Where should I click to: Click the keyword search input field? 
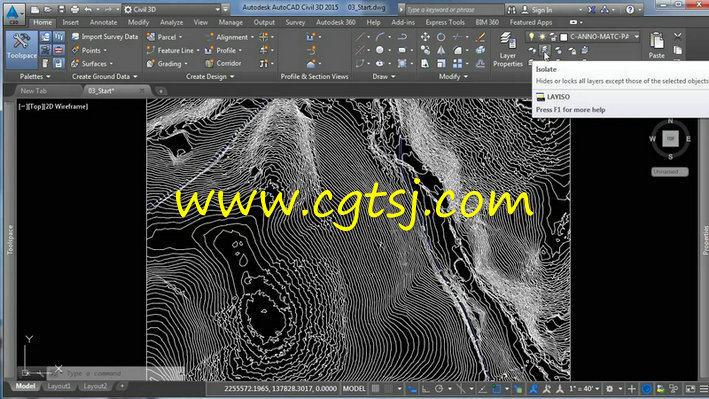click(454, 10)
